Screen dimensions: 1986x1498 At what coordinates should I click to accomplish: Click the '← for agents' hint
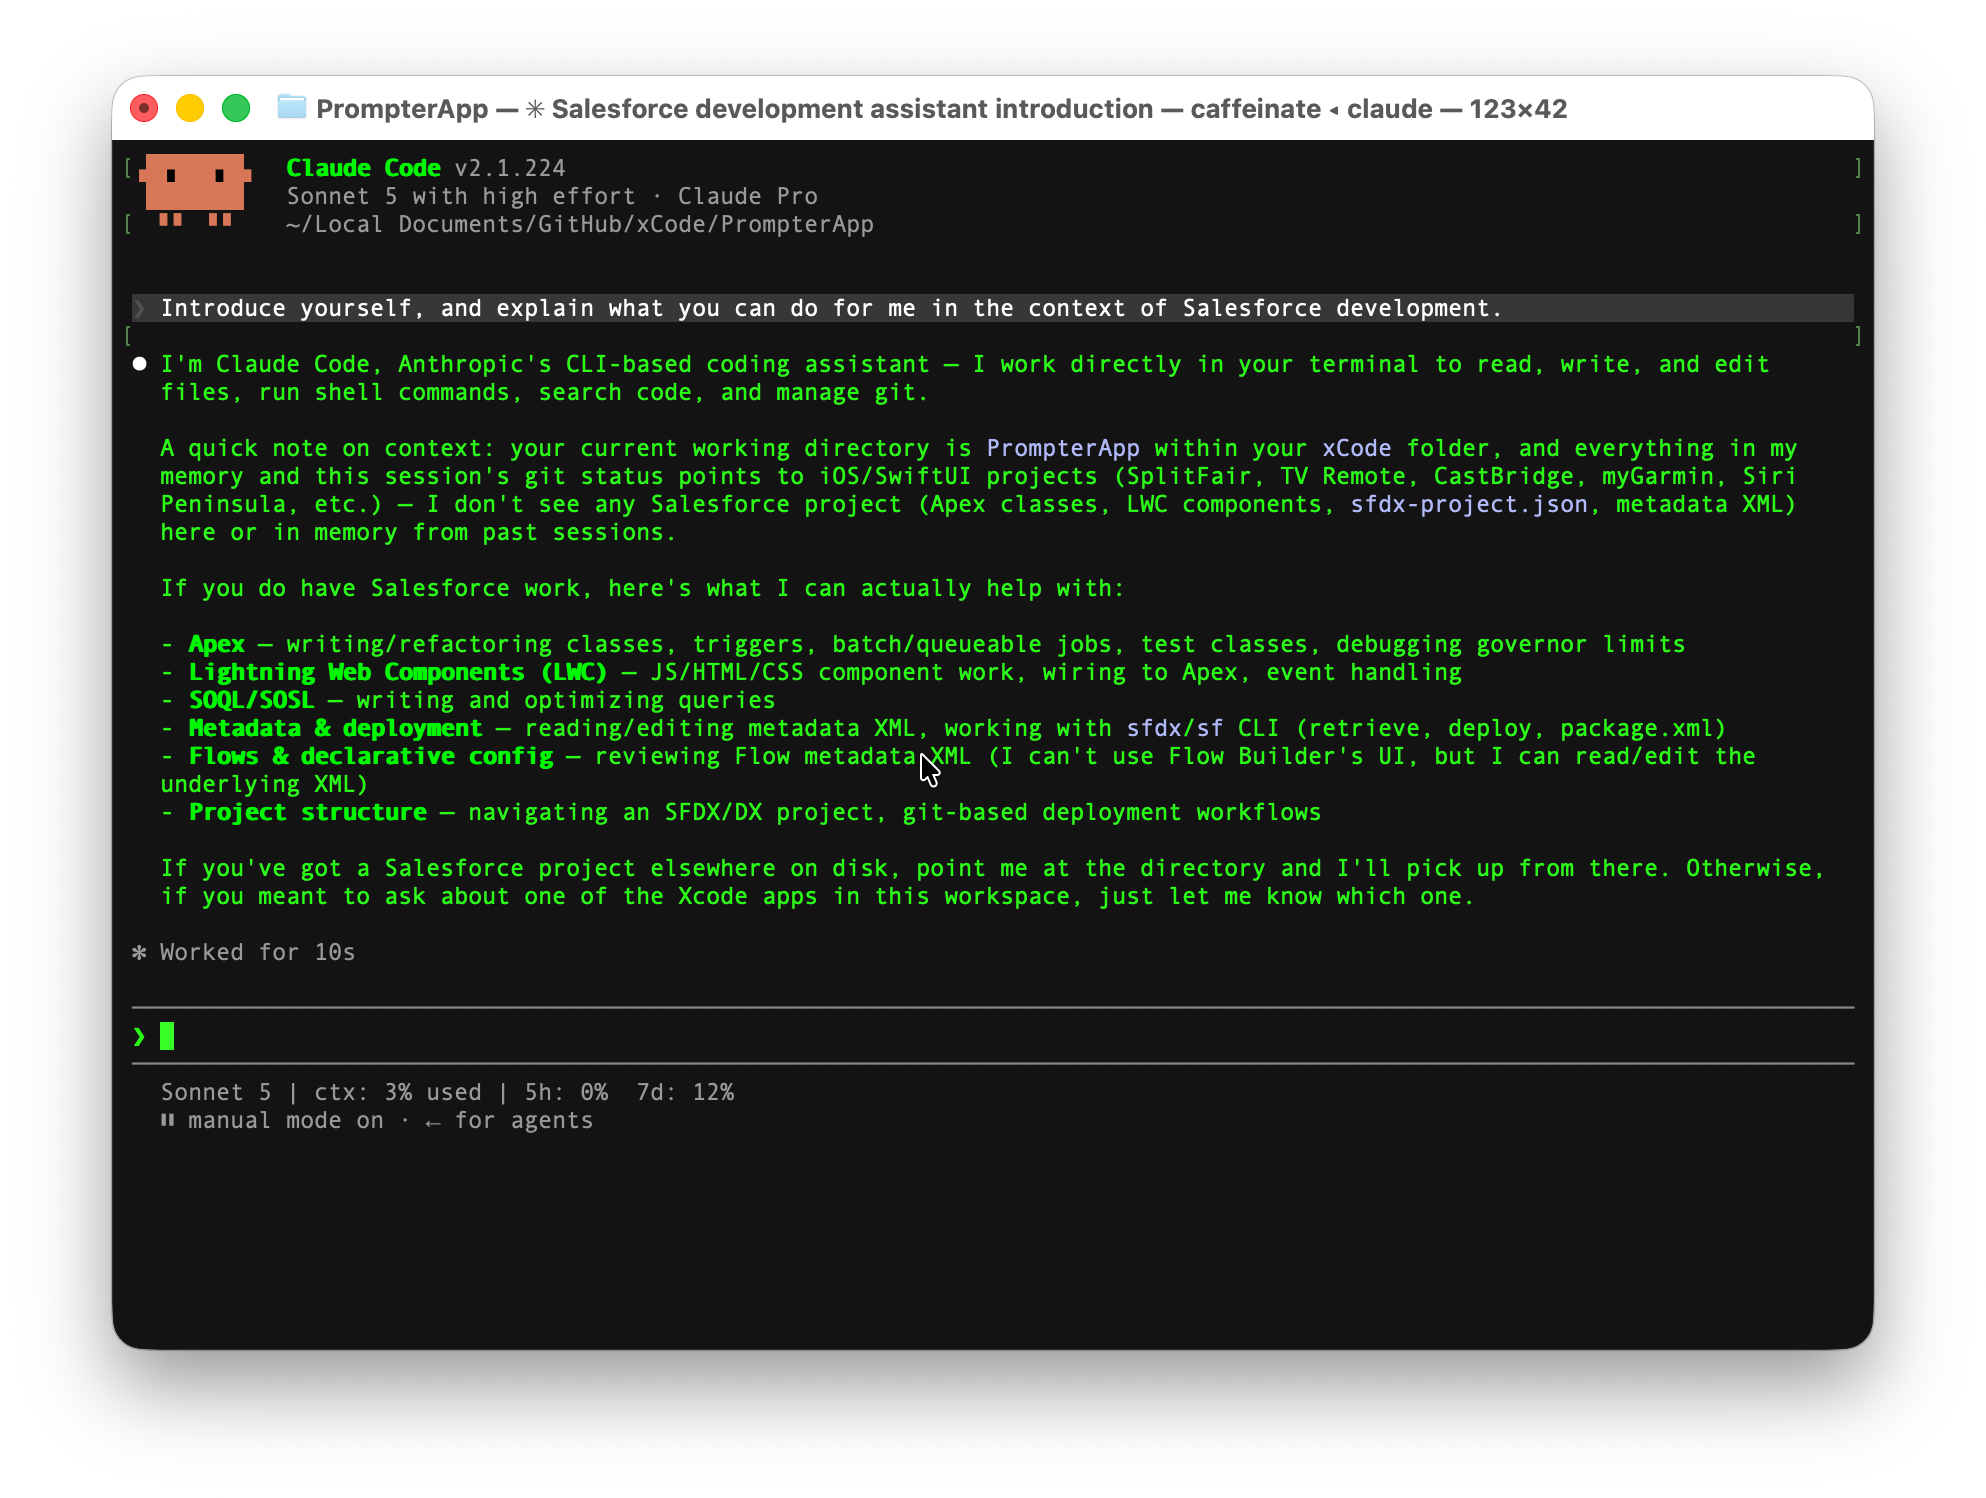[x=509, y=1120]
